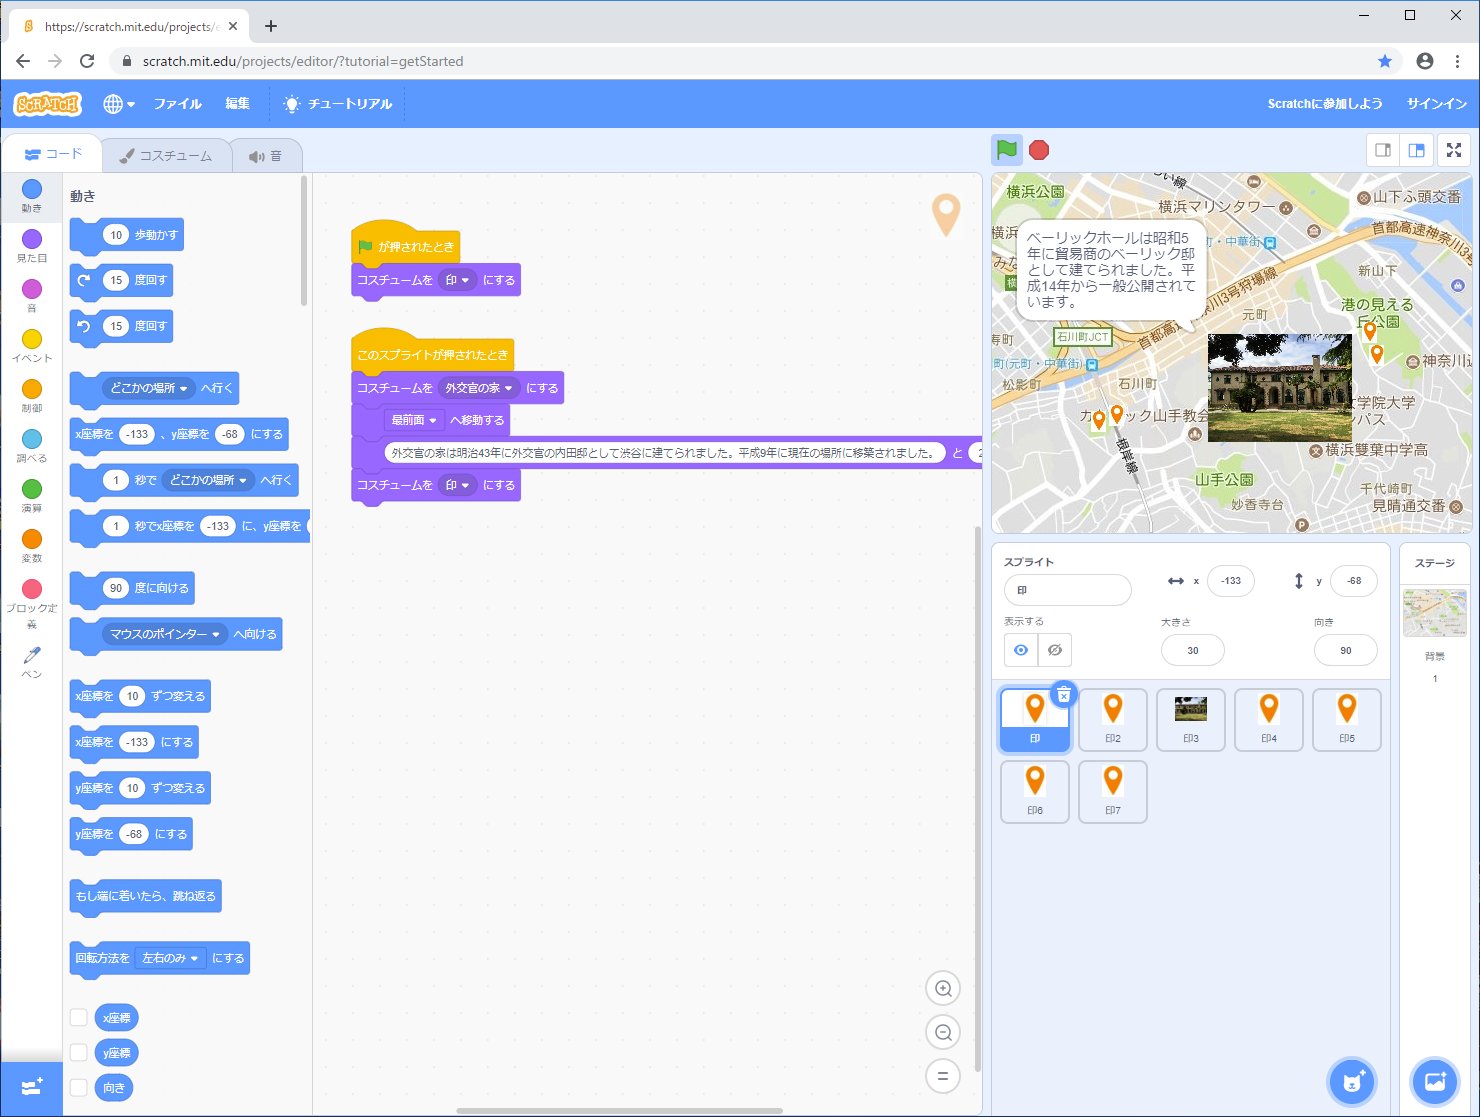The image size is (1480, 1117).
Task: Click the green flag to run project
Action: pos(1007,150)
